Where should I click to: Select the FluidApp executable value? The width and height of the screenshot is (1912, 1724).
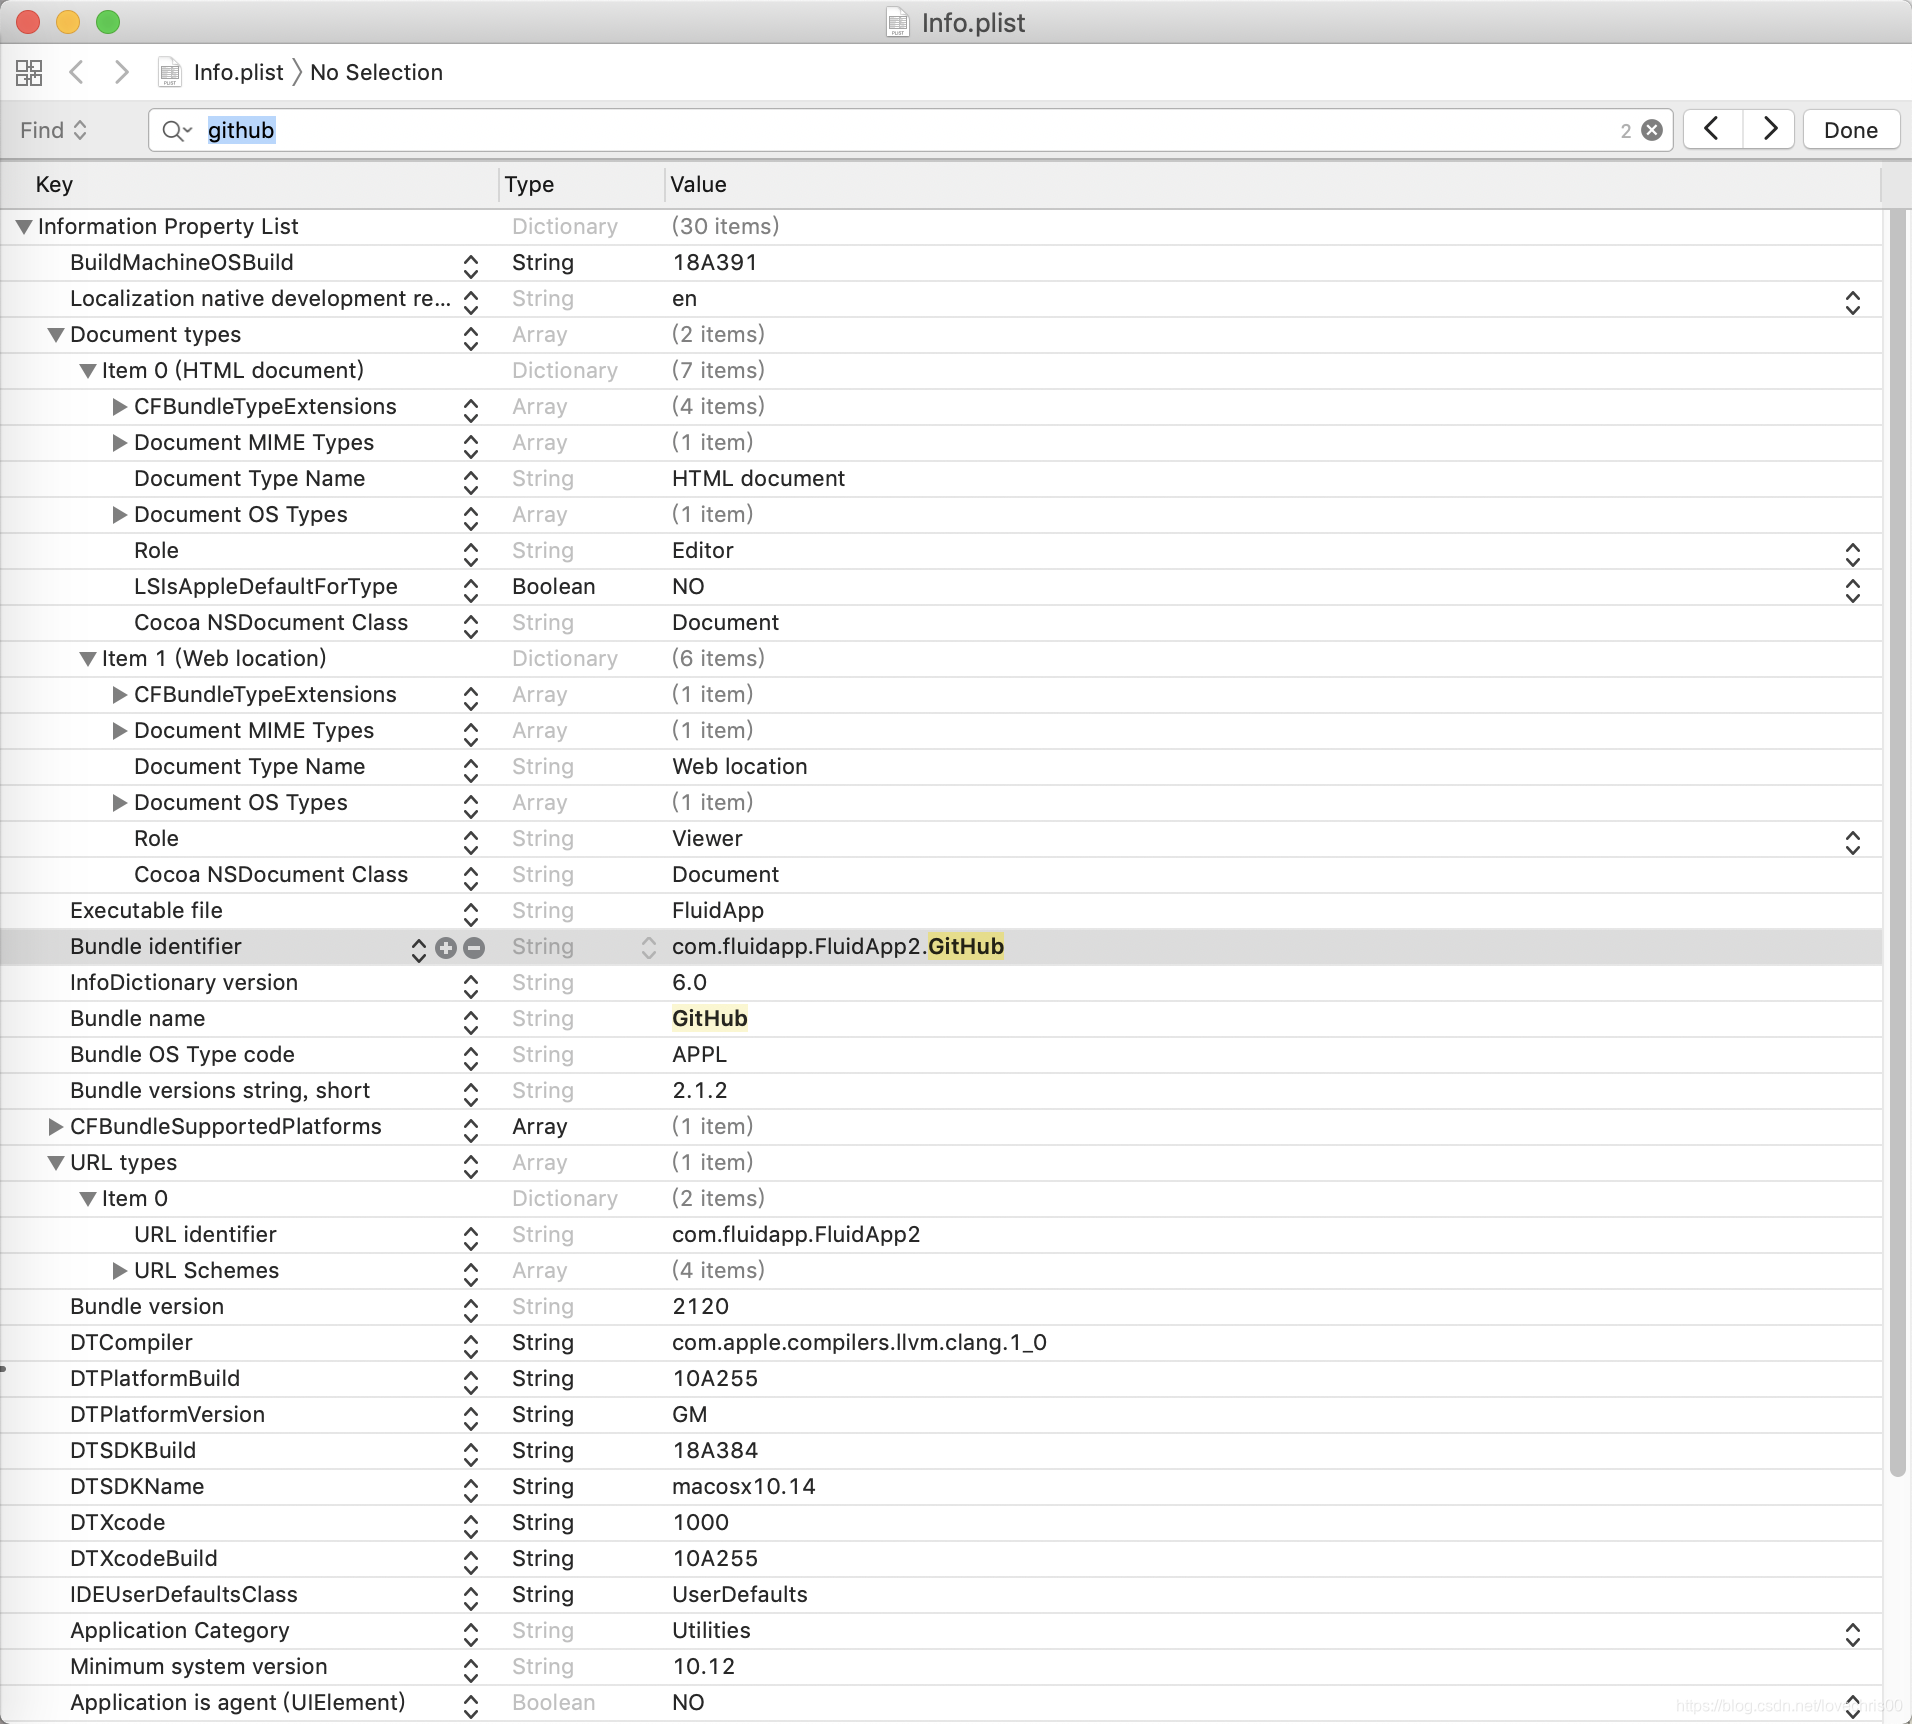tap(718, 910)
